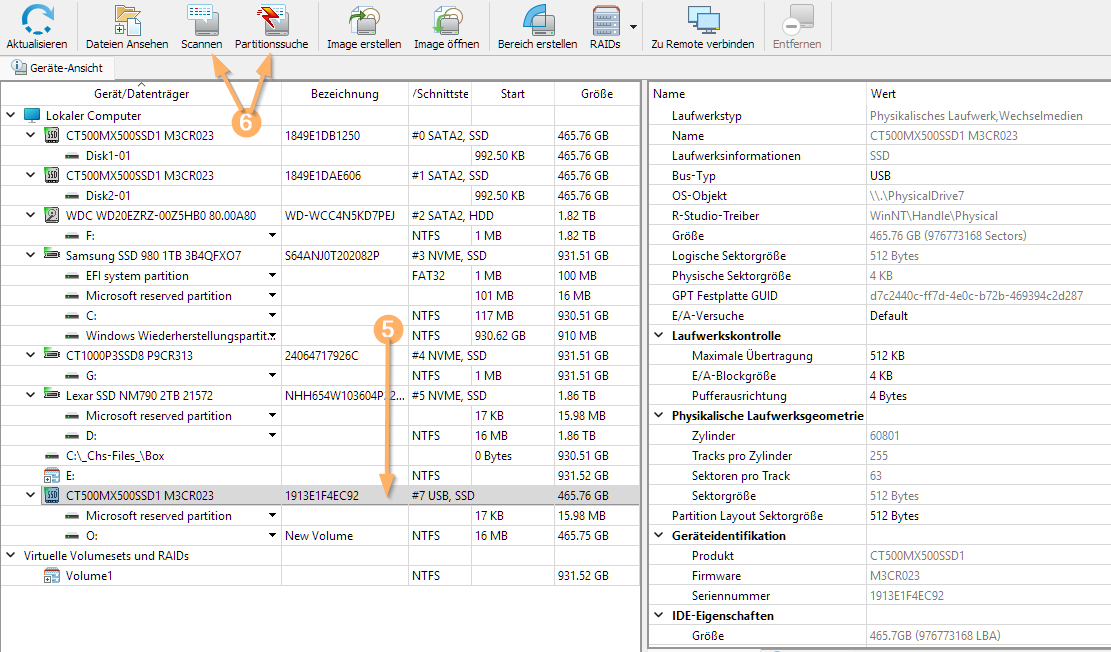The image size is (1111, 652).
Task: Click the Volume1 virtual volume icon
Action: coord(52,575)
